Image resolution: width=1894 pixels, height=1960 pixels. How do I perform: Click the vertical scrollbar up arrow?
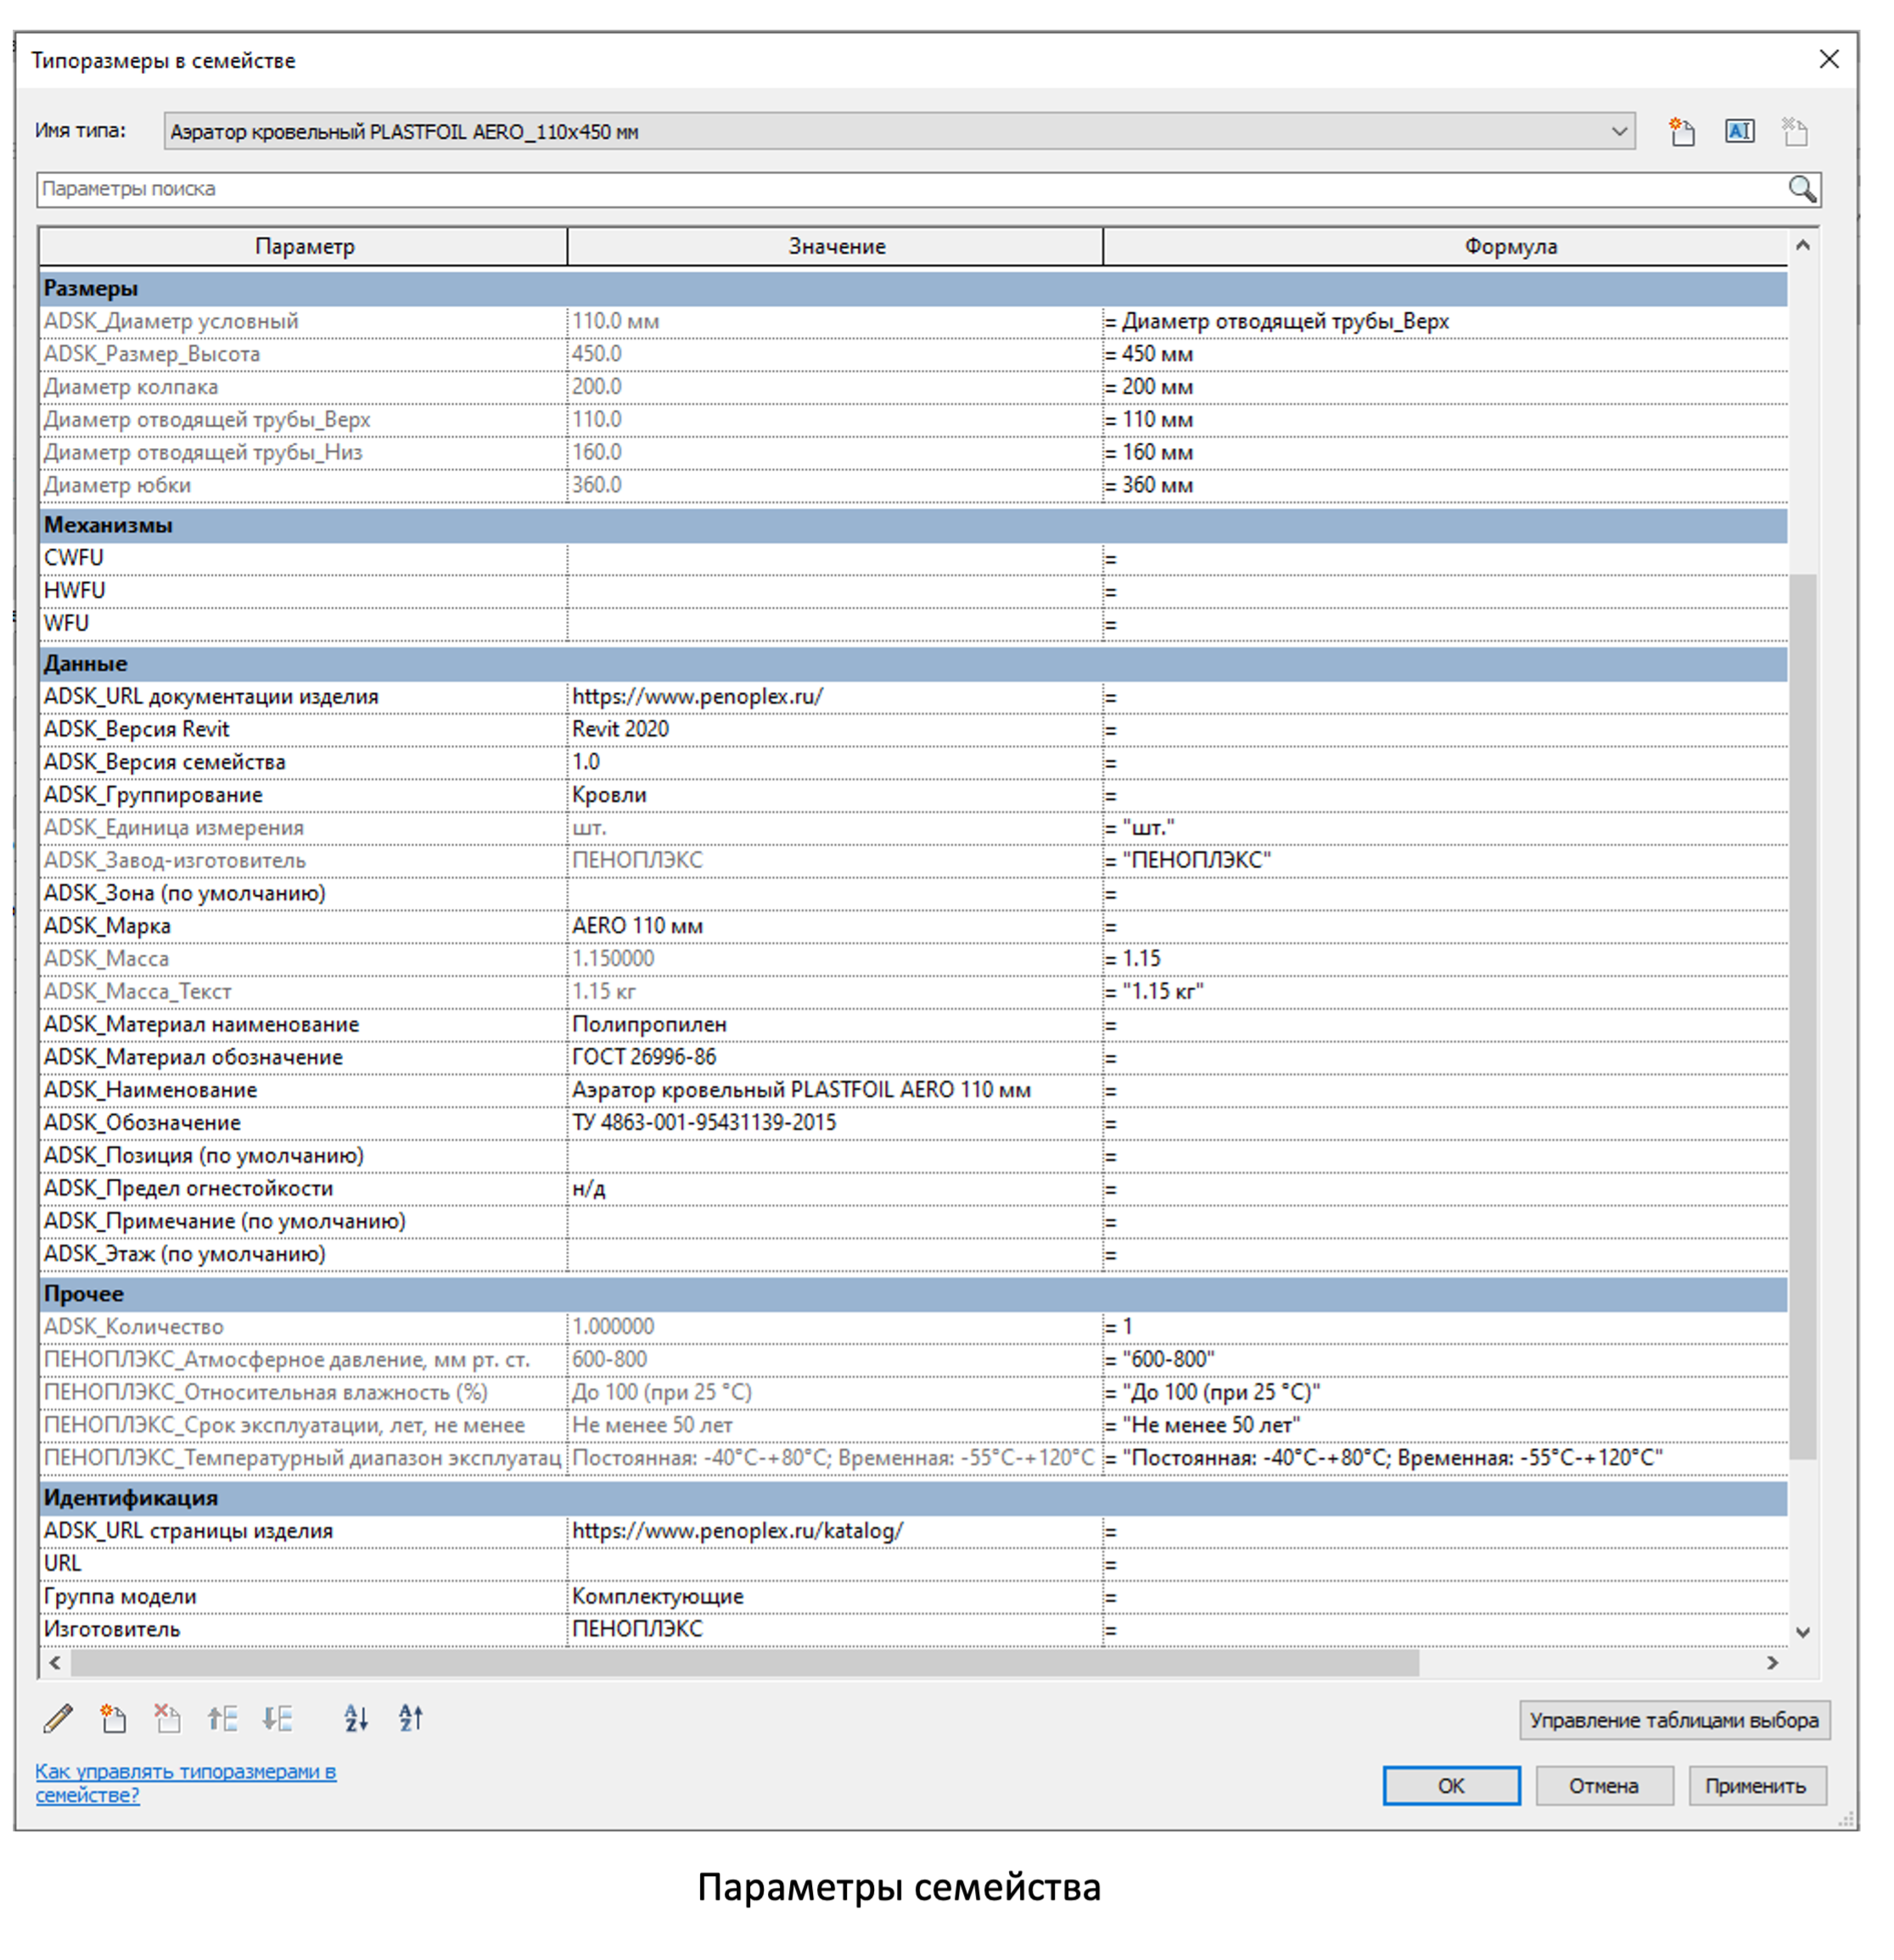point(1802,246)
